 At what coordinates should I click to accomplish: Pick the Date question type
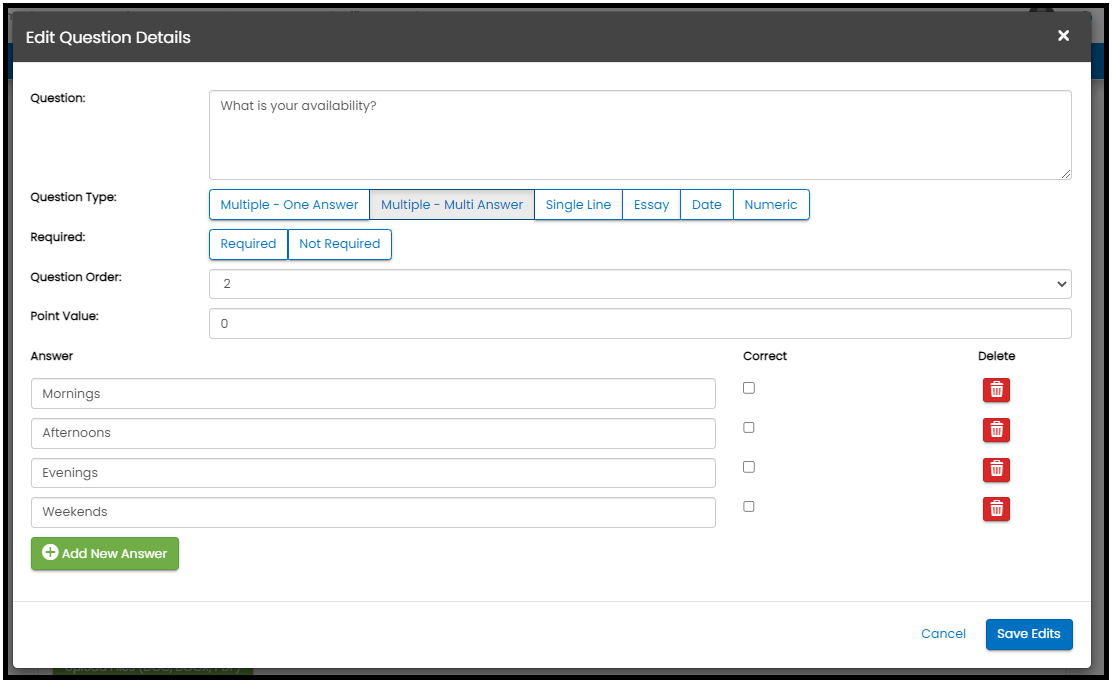706,205
